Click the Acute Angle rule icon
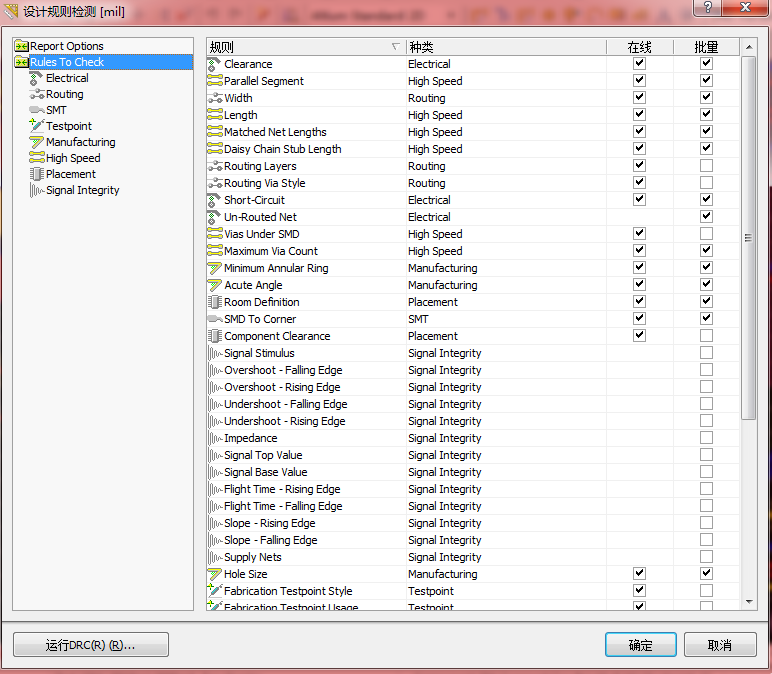 pyautogui.click(x=214, y=285)
